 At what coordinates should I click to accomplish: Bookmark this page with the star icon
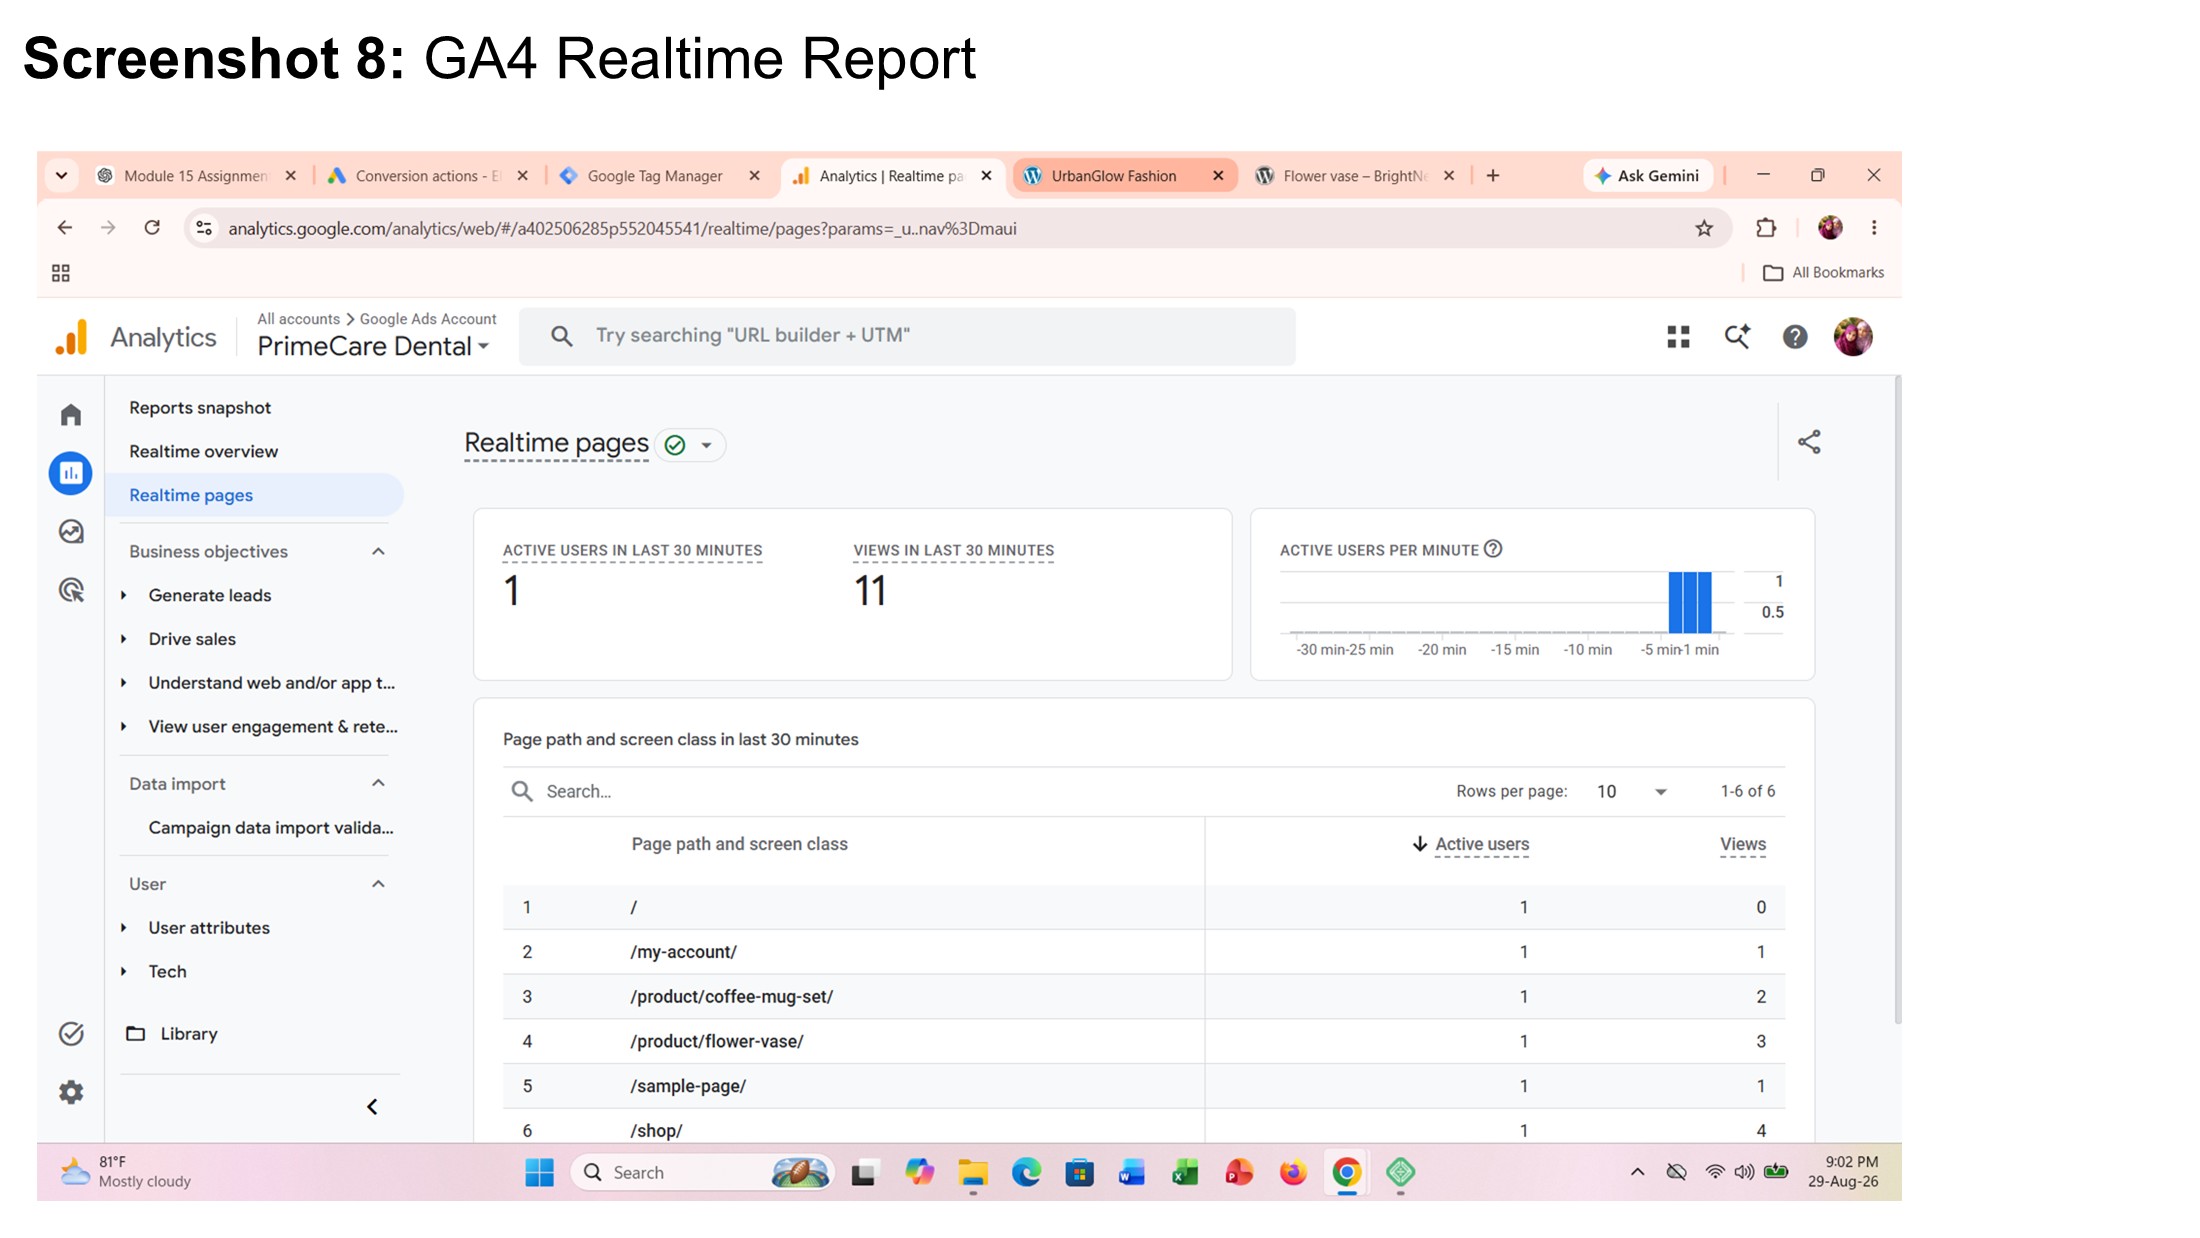click(x=1704, y=229)
